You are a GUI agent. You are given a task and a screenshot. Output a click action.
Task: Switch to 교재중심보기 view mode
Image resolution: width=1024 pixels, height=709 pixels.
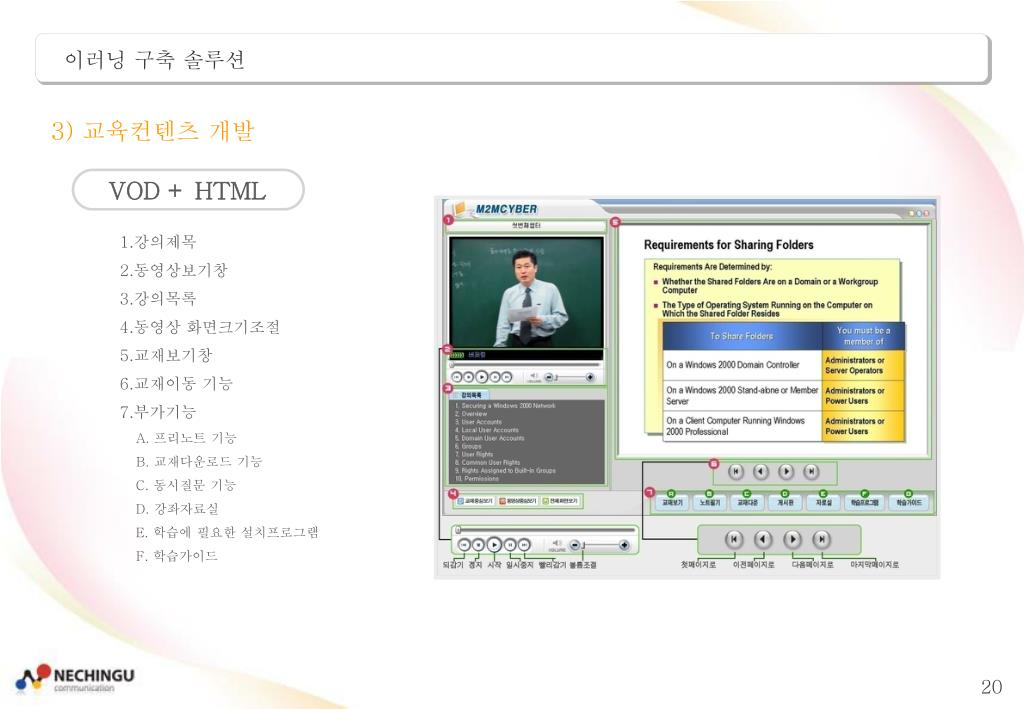(475, 501)
